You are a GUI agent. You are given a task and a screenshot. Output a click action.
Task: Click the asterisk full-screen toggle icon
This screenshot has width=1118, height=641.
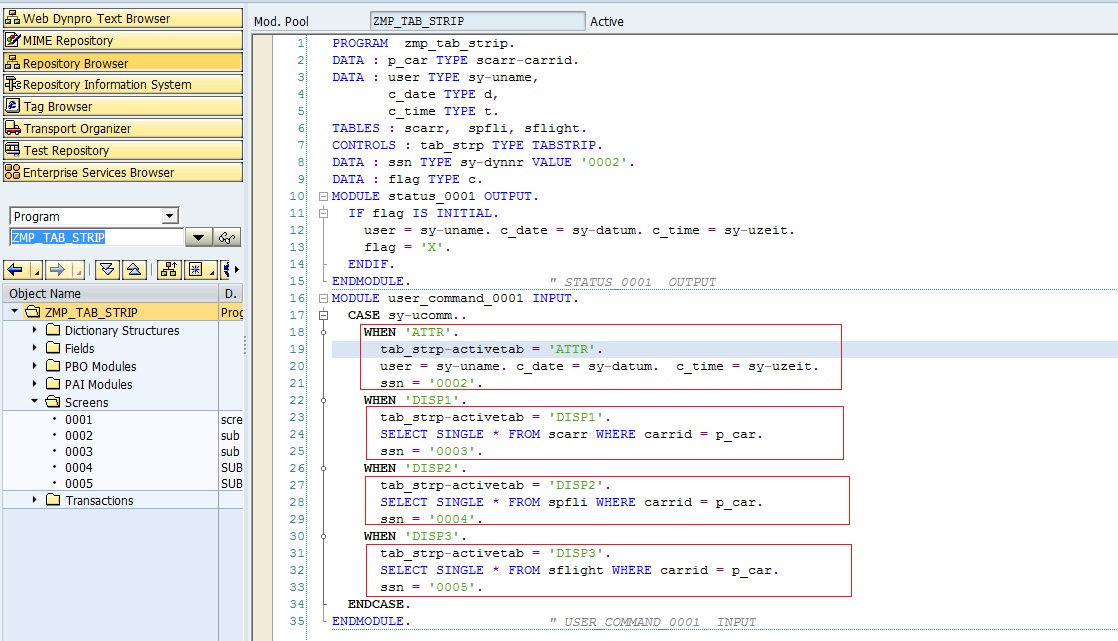point(196,269)
